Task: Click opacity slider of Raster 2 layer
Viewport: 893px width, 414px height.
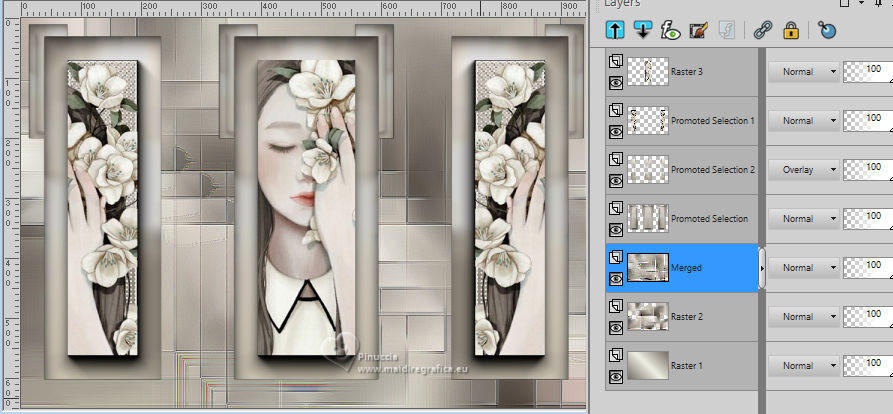Action: [x=868, y=317]
